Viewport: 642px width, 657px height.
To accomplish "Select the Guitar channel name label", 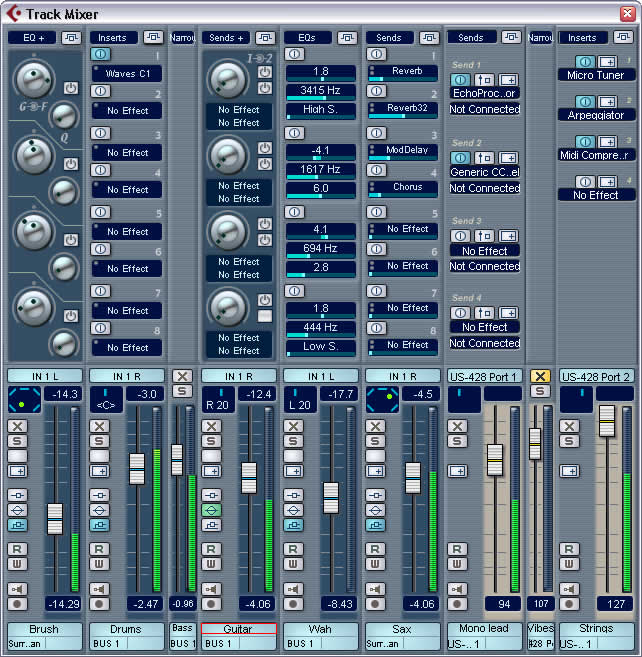I will pyautogui.click(x=237, y=630).
